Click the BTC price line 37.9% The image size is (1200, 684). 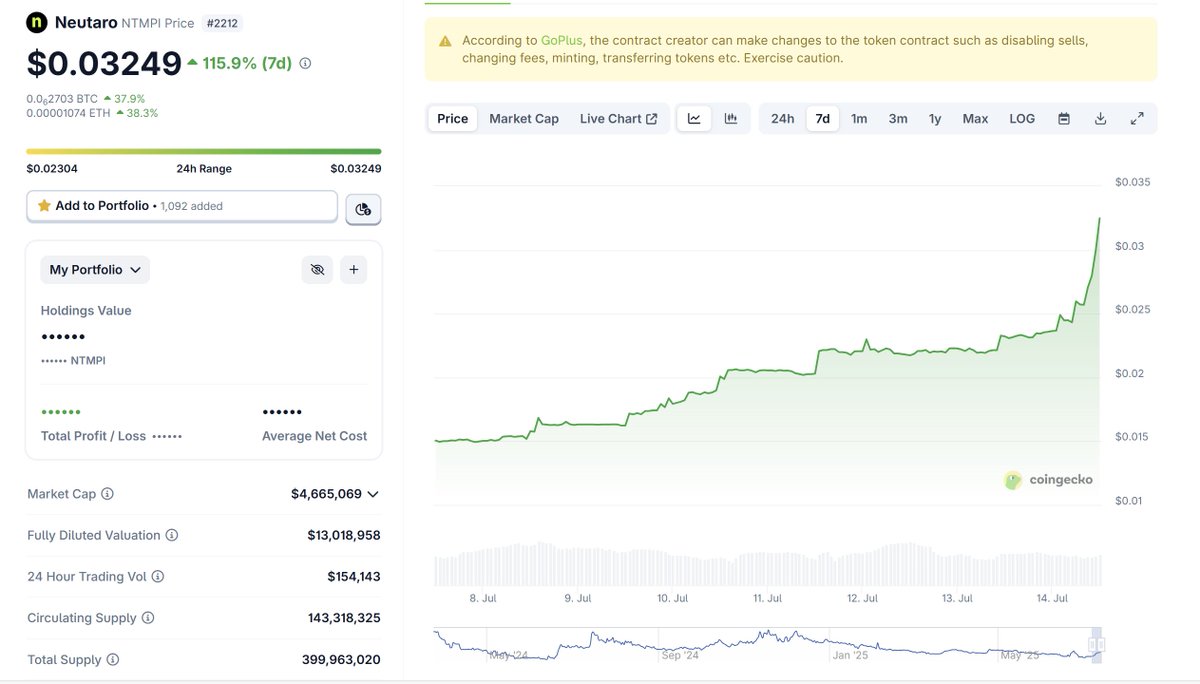86,99
